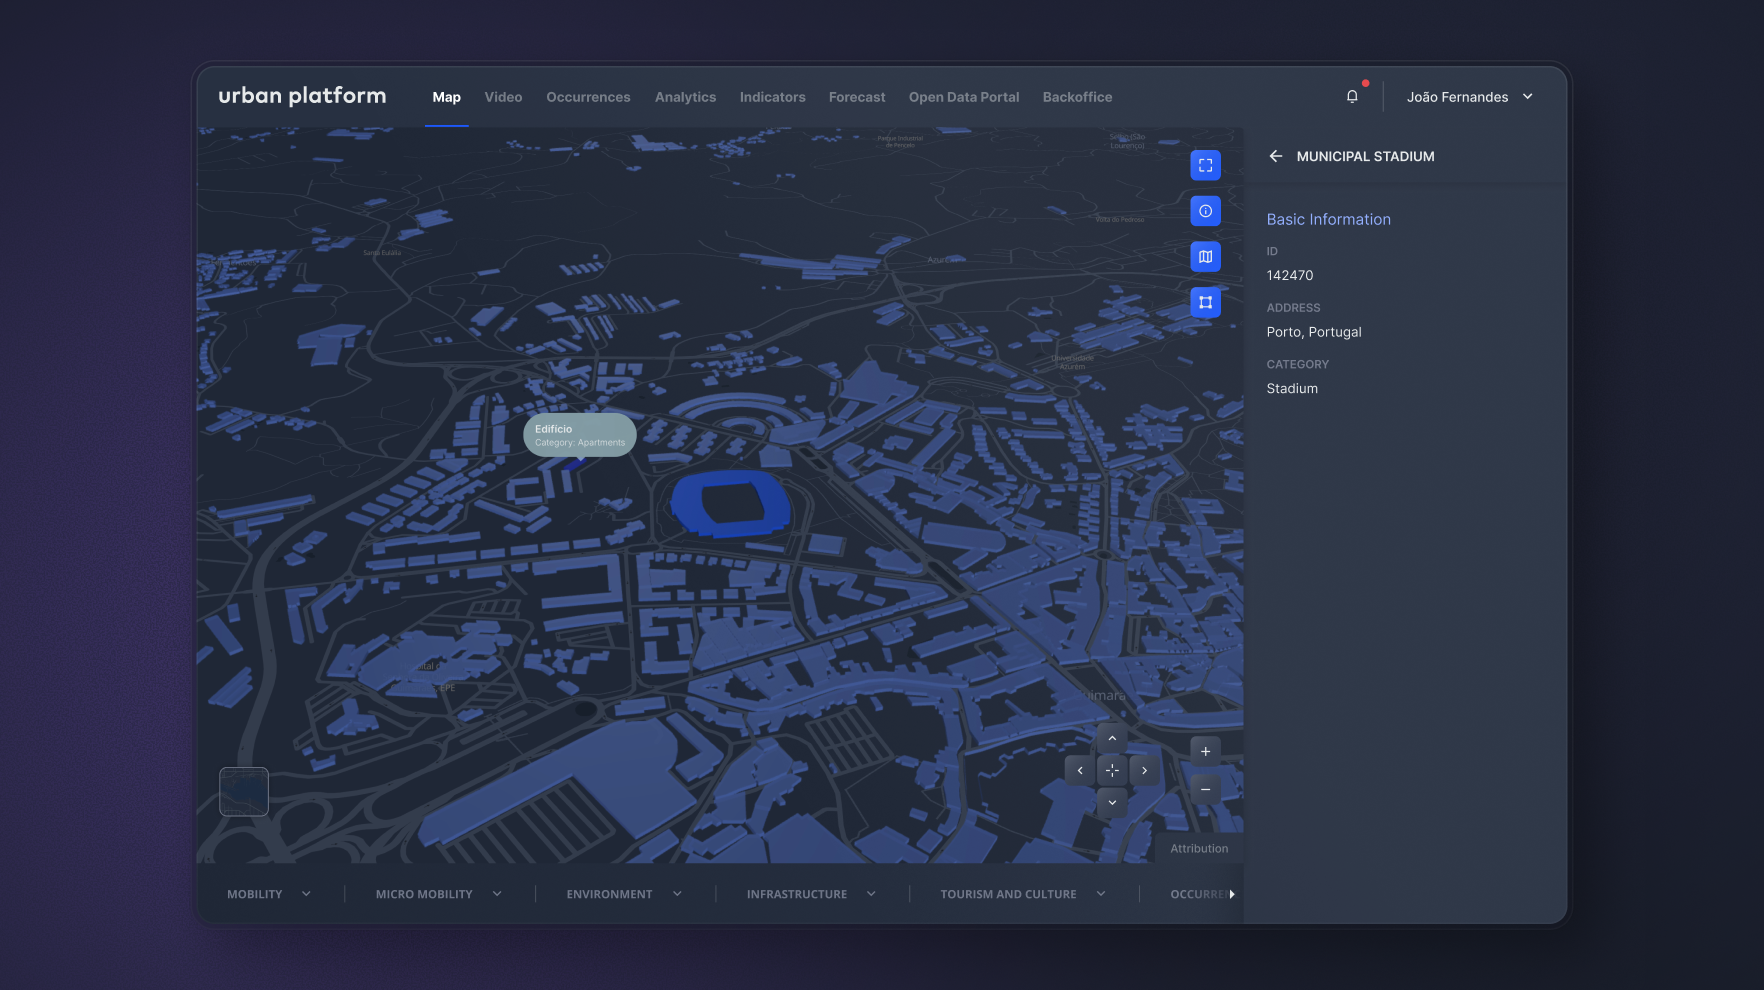Screen dimensions: 1764x990
Task: Zoom in on the map
Action: click(x=1205, y=752)
